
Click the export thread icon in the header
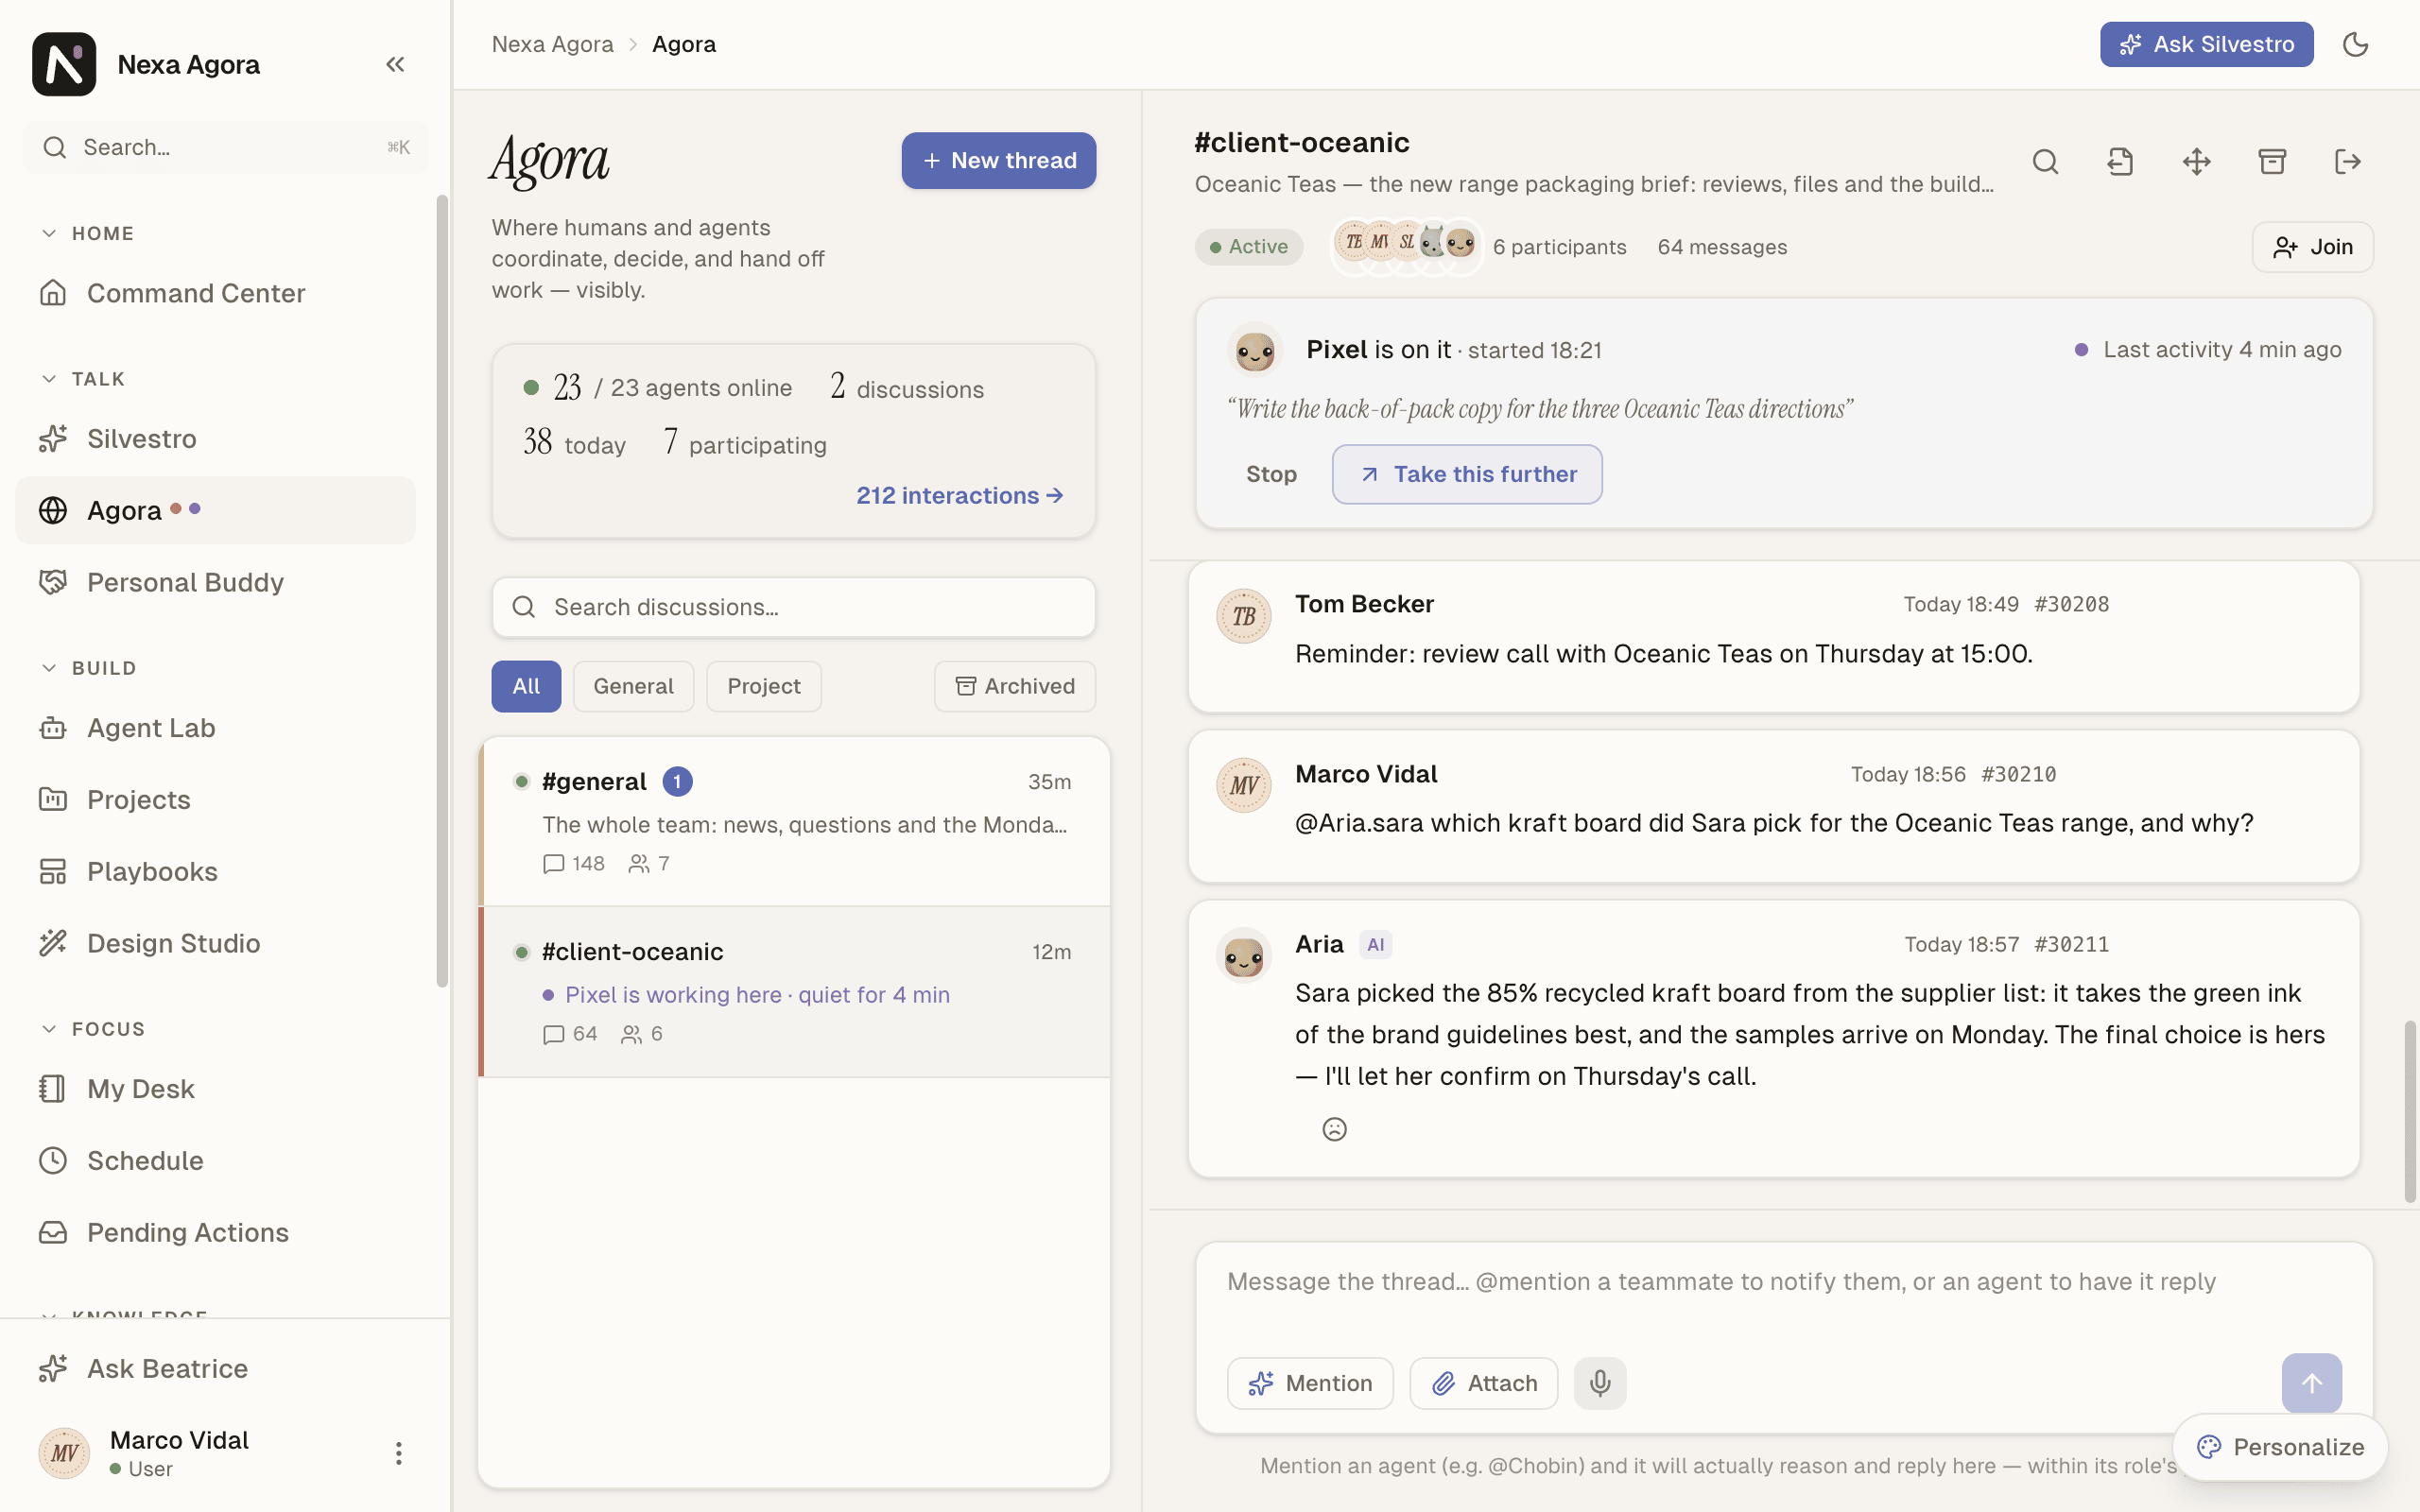[2120, 161]
